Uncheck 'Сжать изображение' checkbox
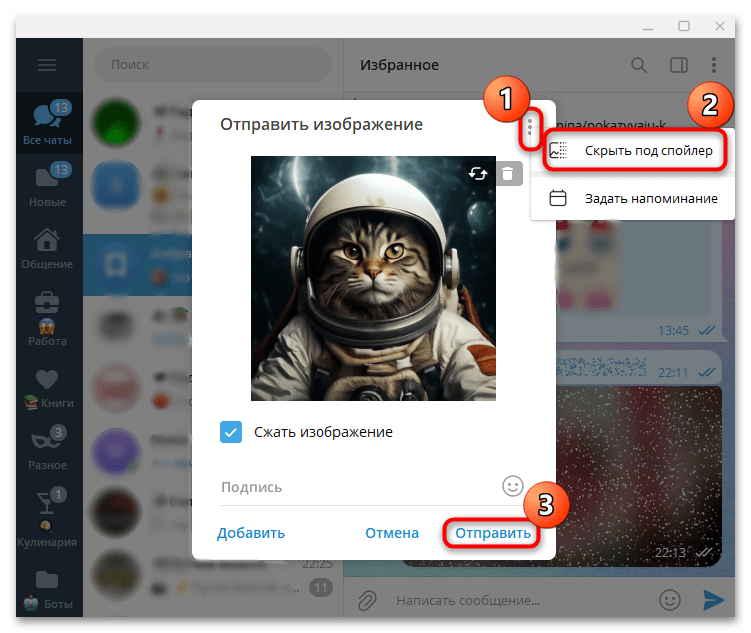Image resolution: width=751 pixels, height=633 pixels. pyautogui.click(x=231, y=432)
